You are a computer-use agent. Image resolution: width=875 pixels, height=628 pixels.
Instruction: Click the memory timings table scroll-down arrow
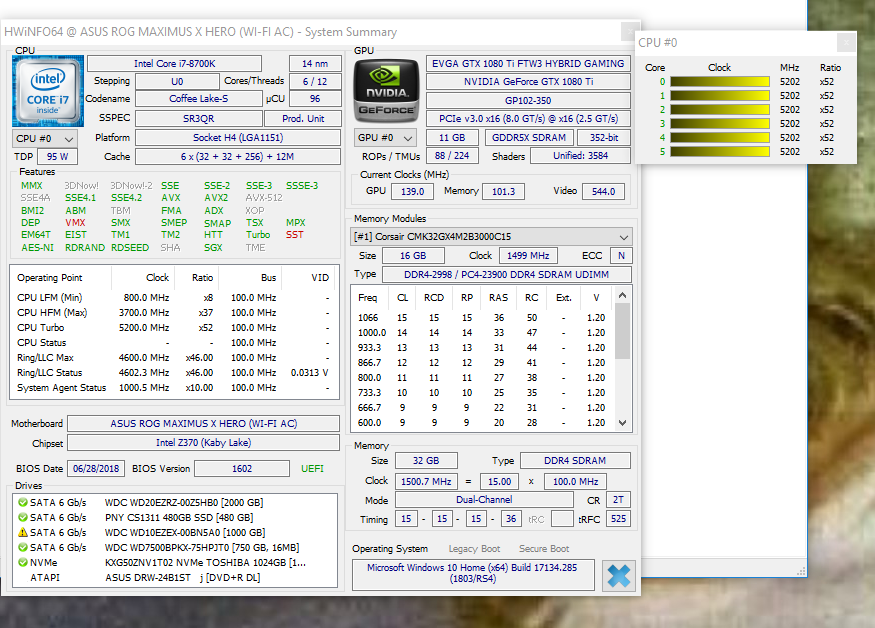623,423
